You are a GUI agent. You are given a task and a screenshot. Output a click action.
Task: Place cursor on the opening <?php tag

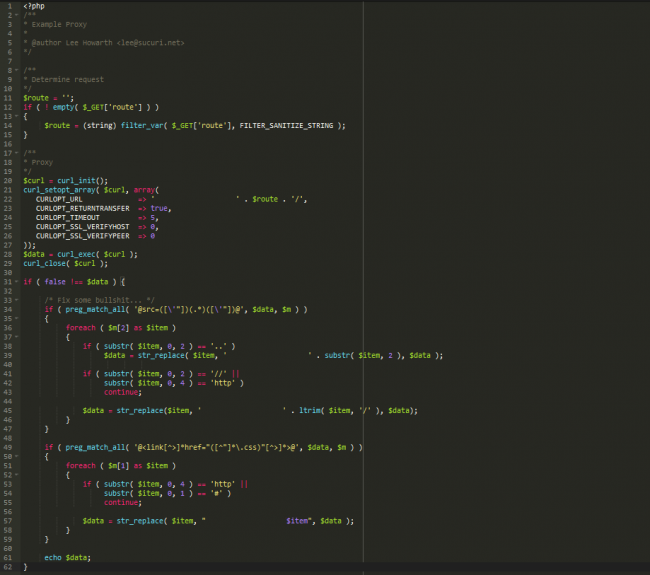pos(33,6)
